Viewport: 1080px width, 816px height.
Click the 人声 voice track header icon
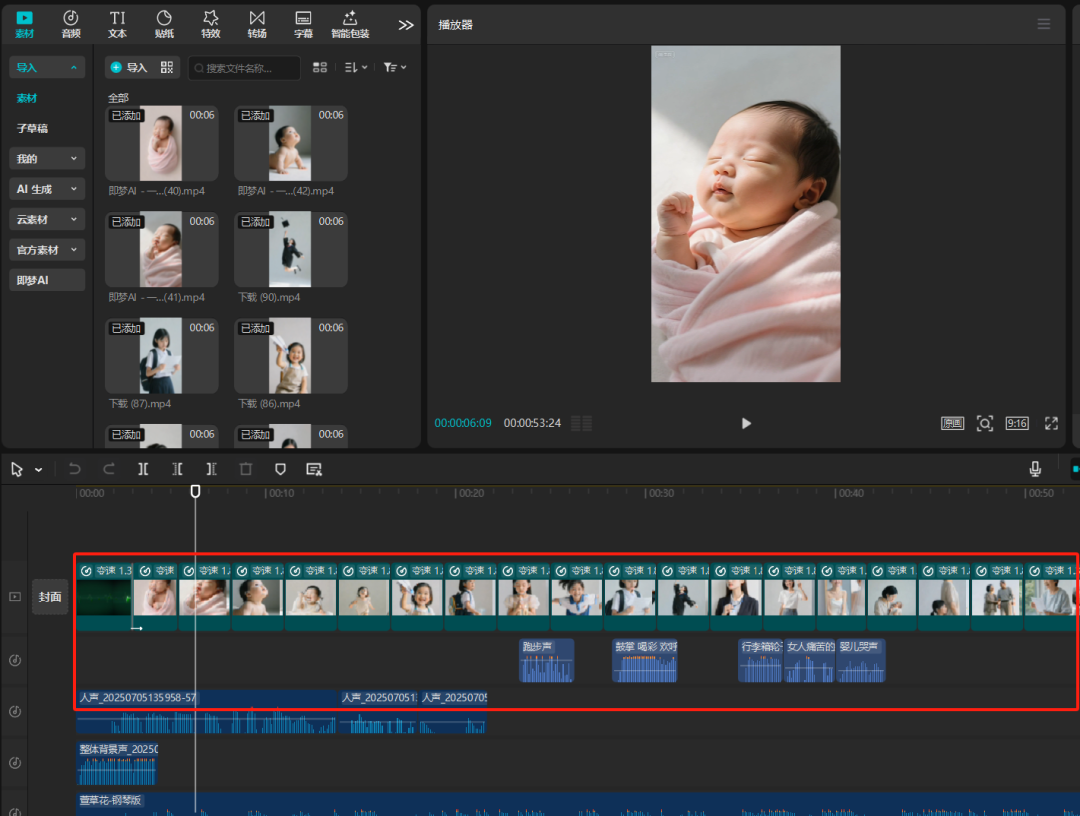tap(15, 711)
